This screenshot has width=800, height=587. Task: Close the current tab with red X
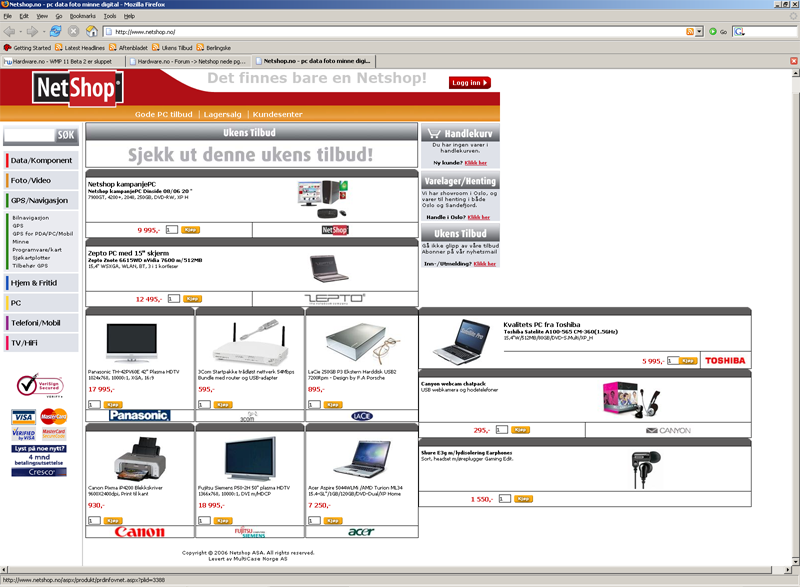pyautogui.click(x=794, y=61)
